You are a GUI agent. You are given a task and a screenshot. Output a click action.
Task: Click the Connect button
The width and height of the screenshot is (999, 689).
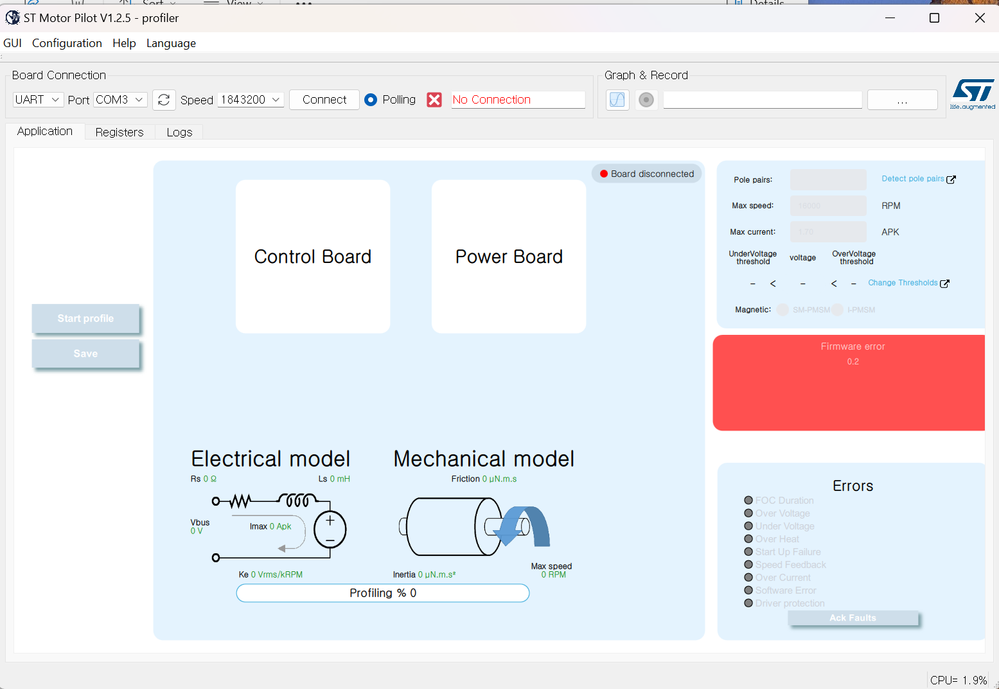[324, 100]
